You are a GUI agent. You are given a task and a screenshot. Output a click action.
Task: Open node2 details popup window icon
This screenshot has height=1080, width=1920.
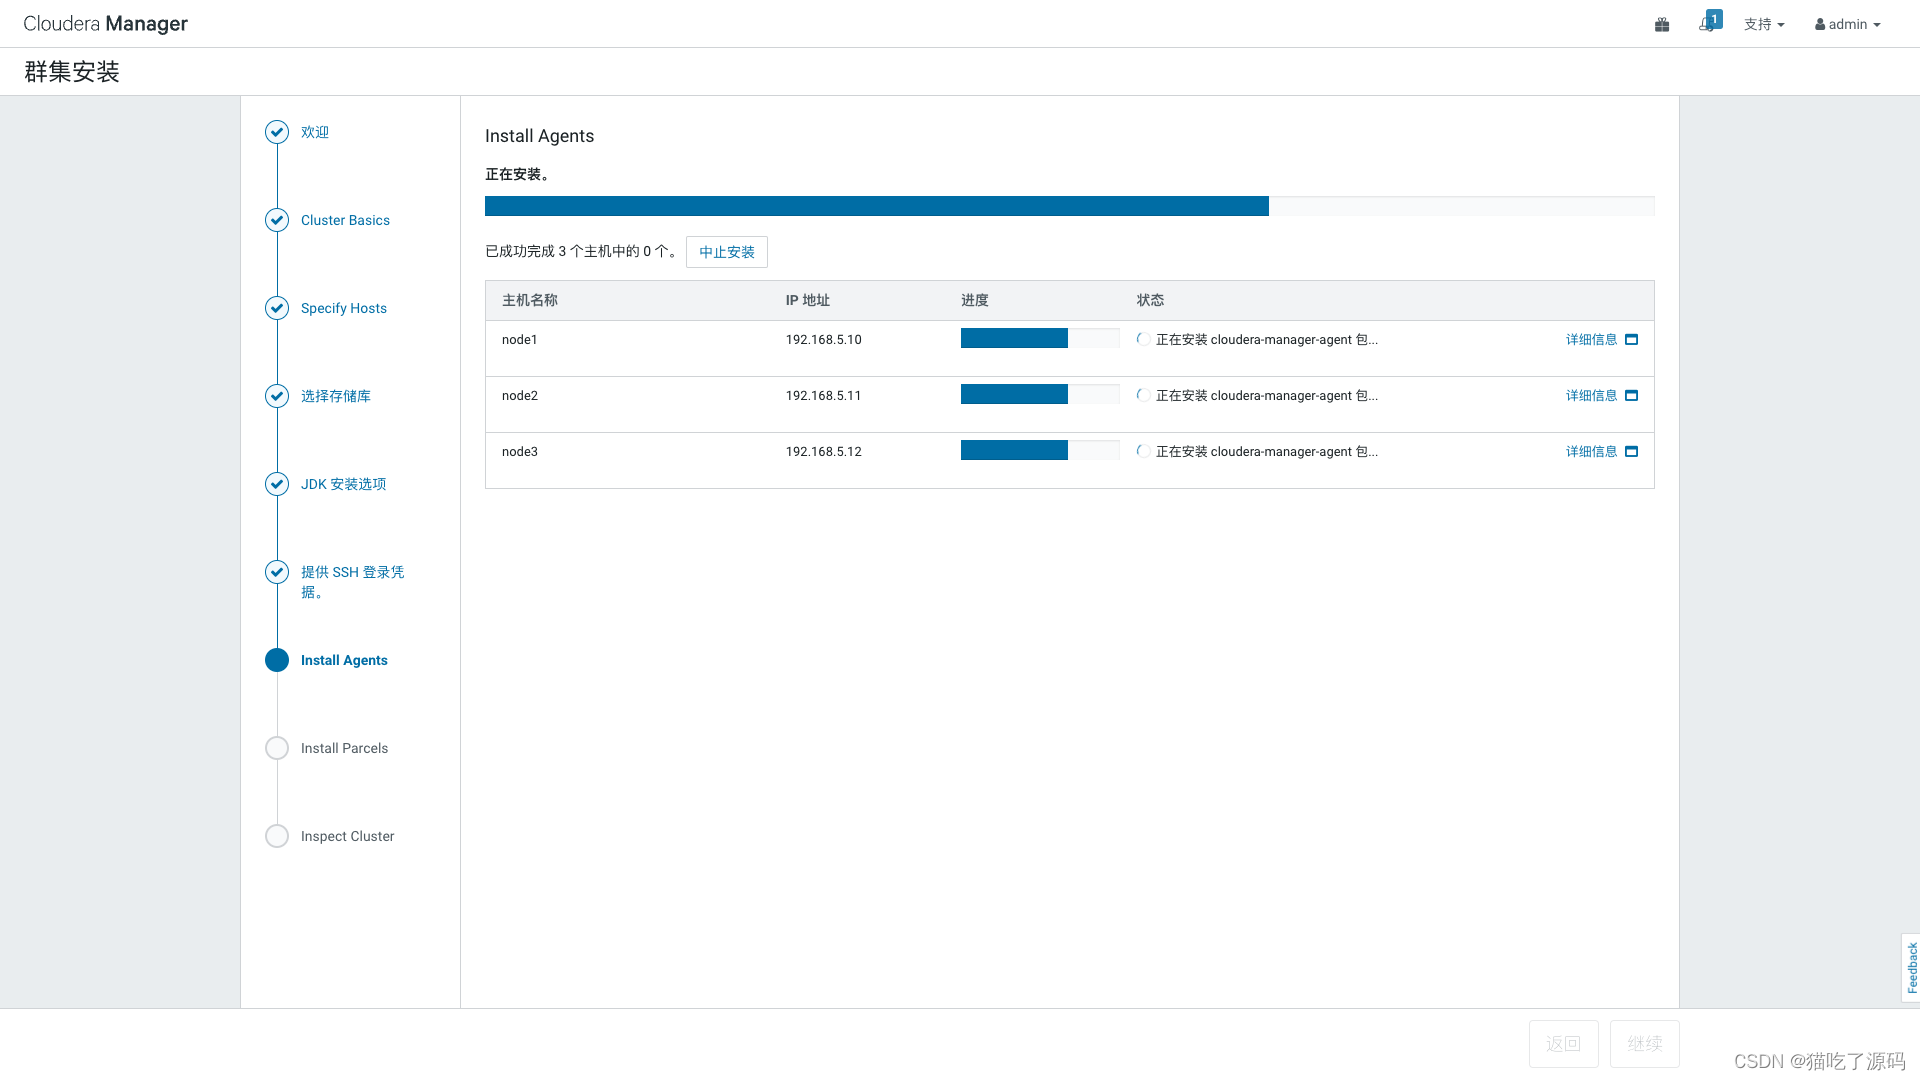coord(1631,396)
